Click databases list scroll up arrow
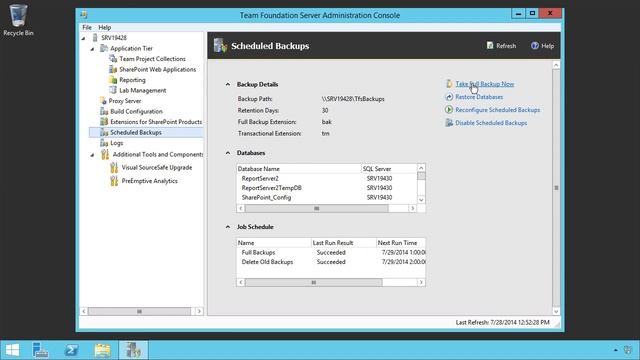Screen dimensions: 640x360 tap(421, 168)
